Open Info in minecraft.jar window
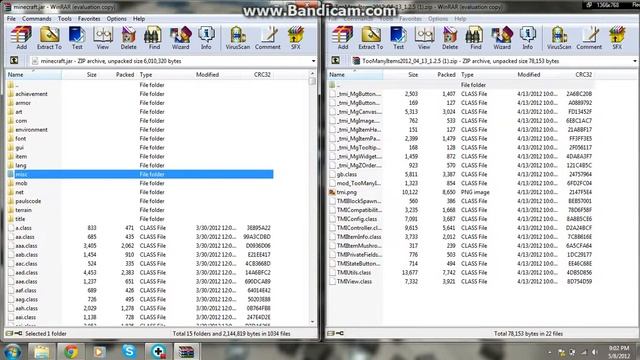Image resolution: width=640 pixels, height=360 pixels. pos(206,38)
